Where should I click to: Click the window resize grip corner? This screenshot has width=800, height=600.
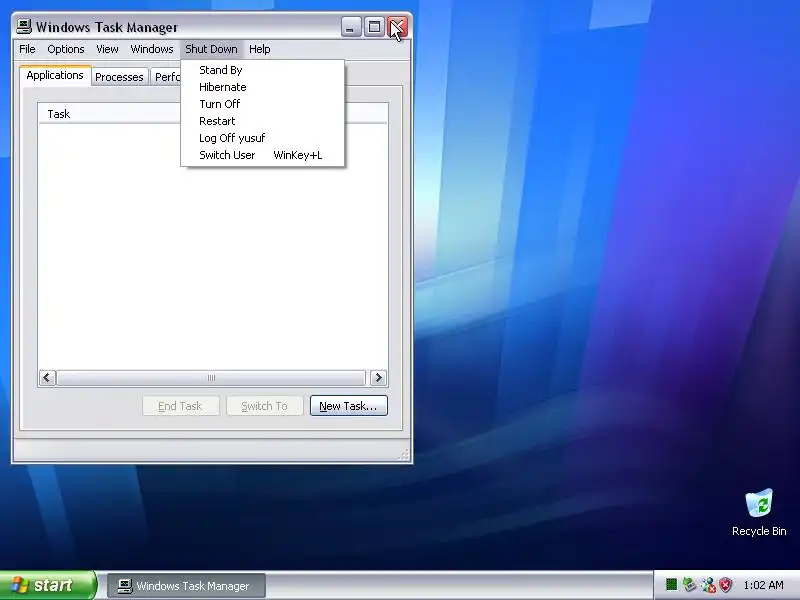tap(405, 455)
